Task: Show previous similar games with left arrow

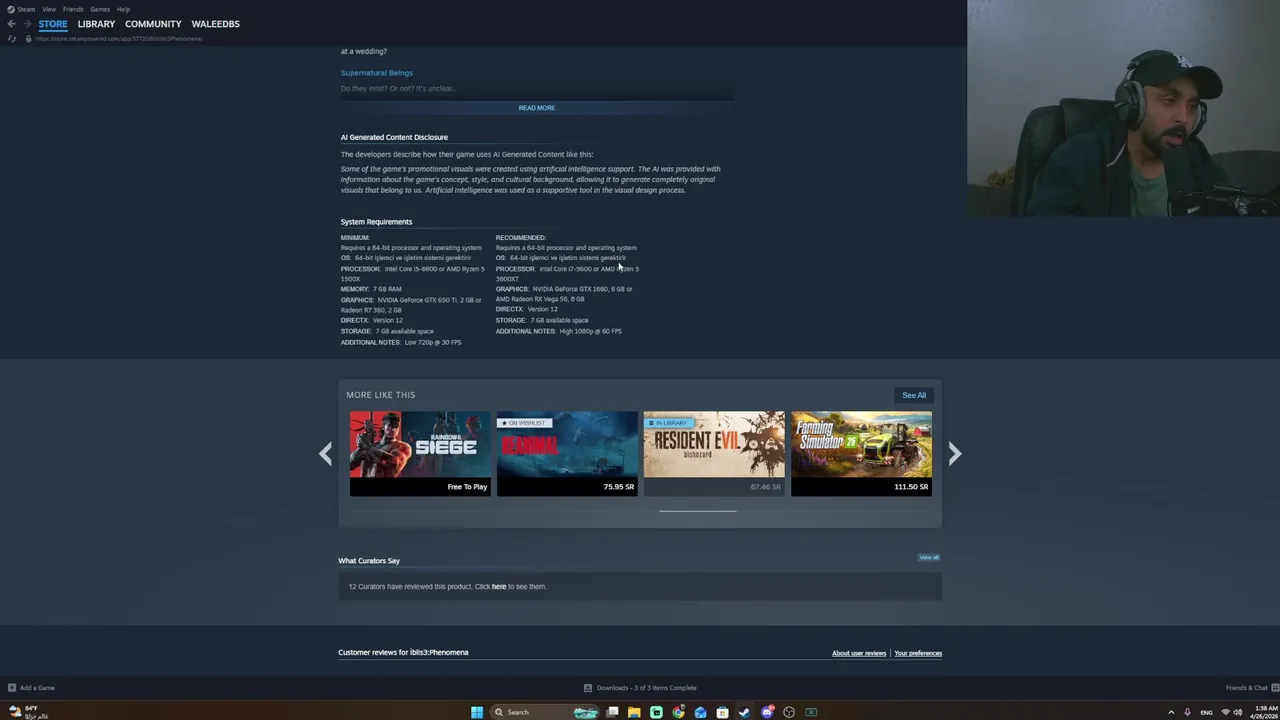Action: [x=325, y=454]
